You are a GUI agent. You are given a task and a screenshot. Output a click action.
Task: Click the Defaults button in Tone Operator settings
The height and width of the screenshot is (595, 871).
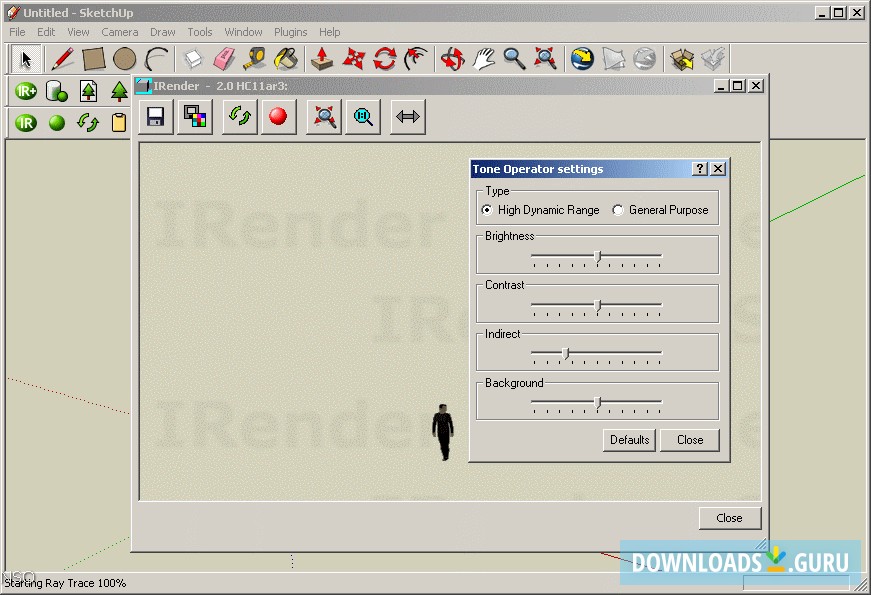pyautogui.click(x=629, y=440)
